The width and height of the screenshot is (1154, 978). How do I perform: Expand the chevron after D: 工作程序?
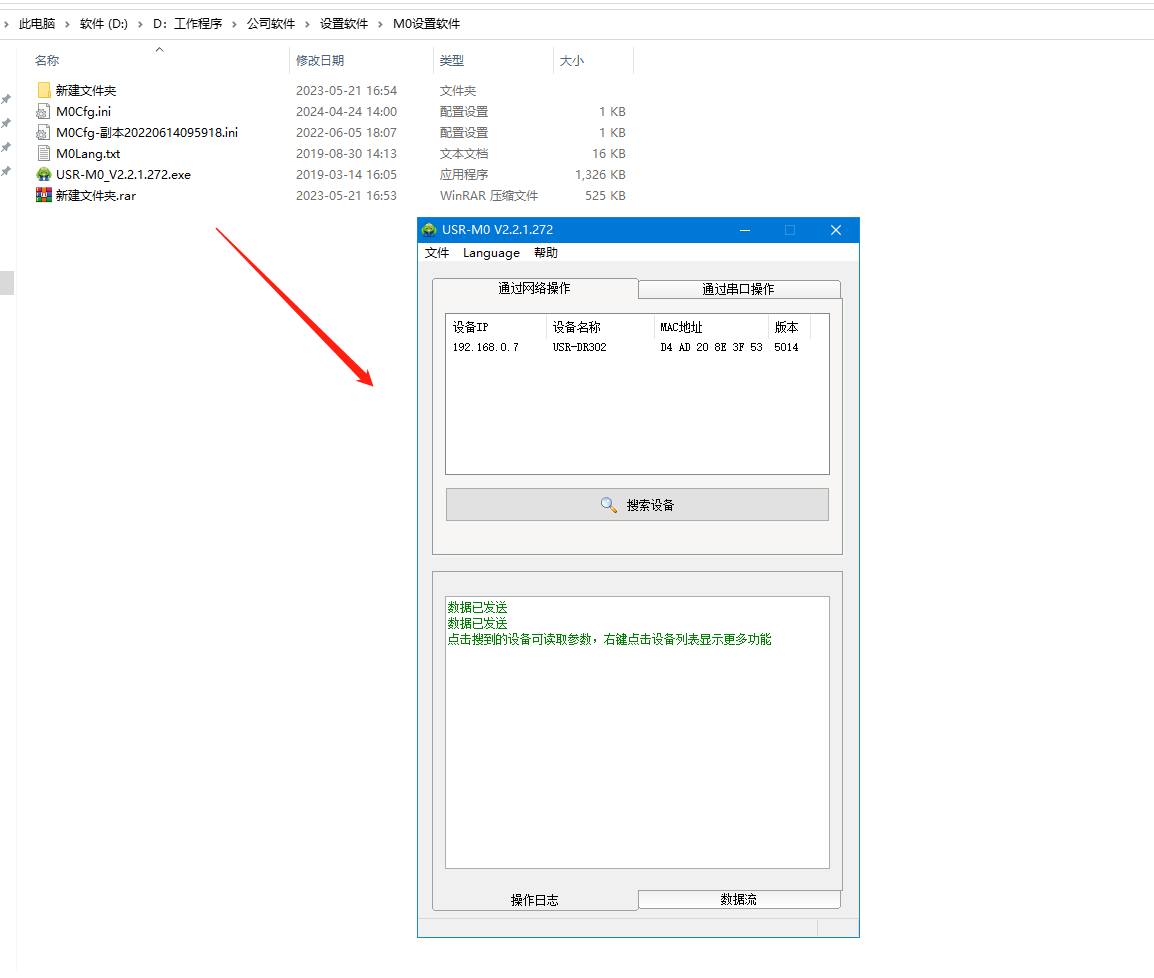pyautogui.click(x=235, y=24)
